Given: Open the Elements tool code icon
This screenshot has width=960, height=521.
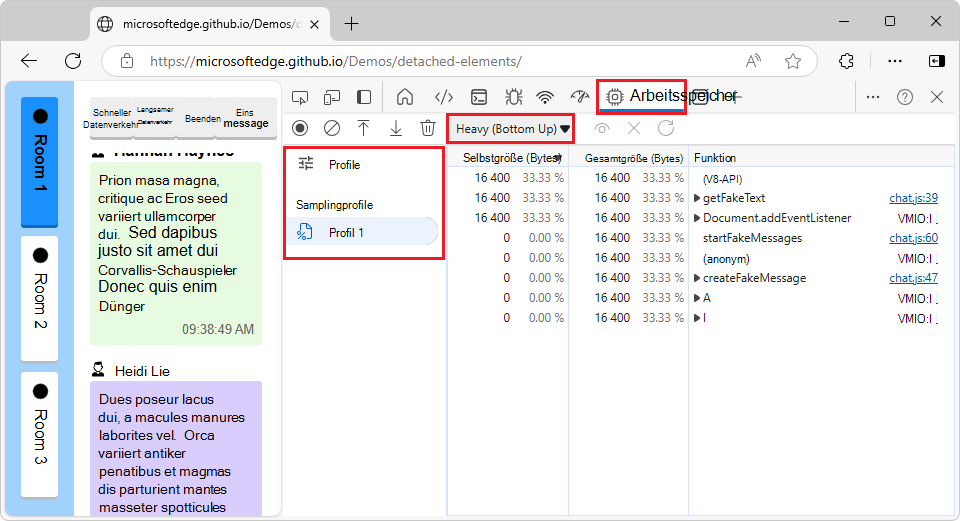Looking at the screenshot, I should tap(444, 97).
